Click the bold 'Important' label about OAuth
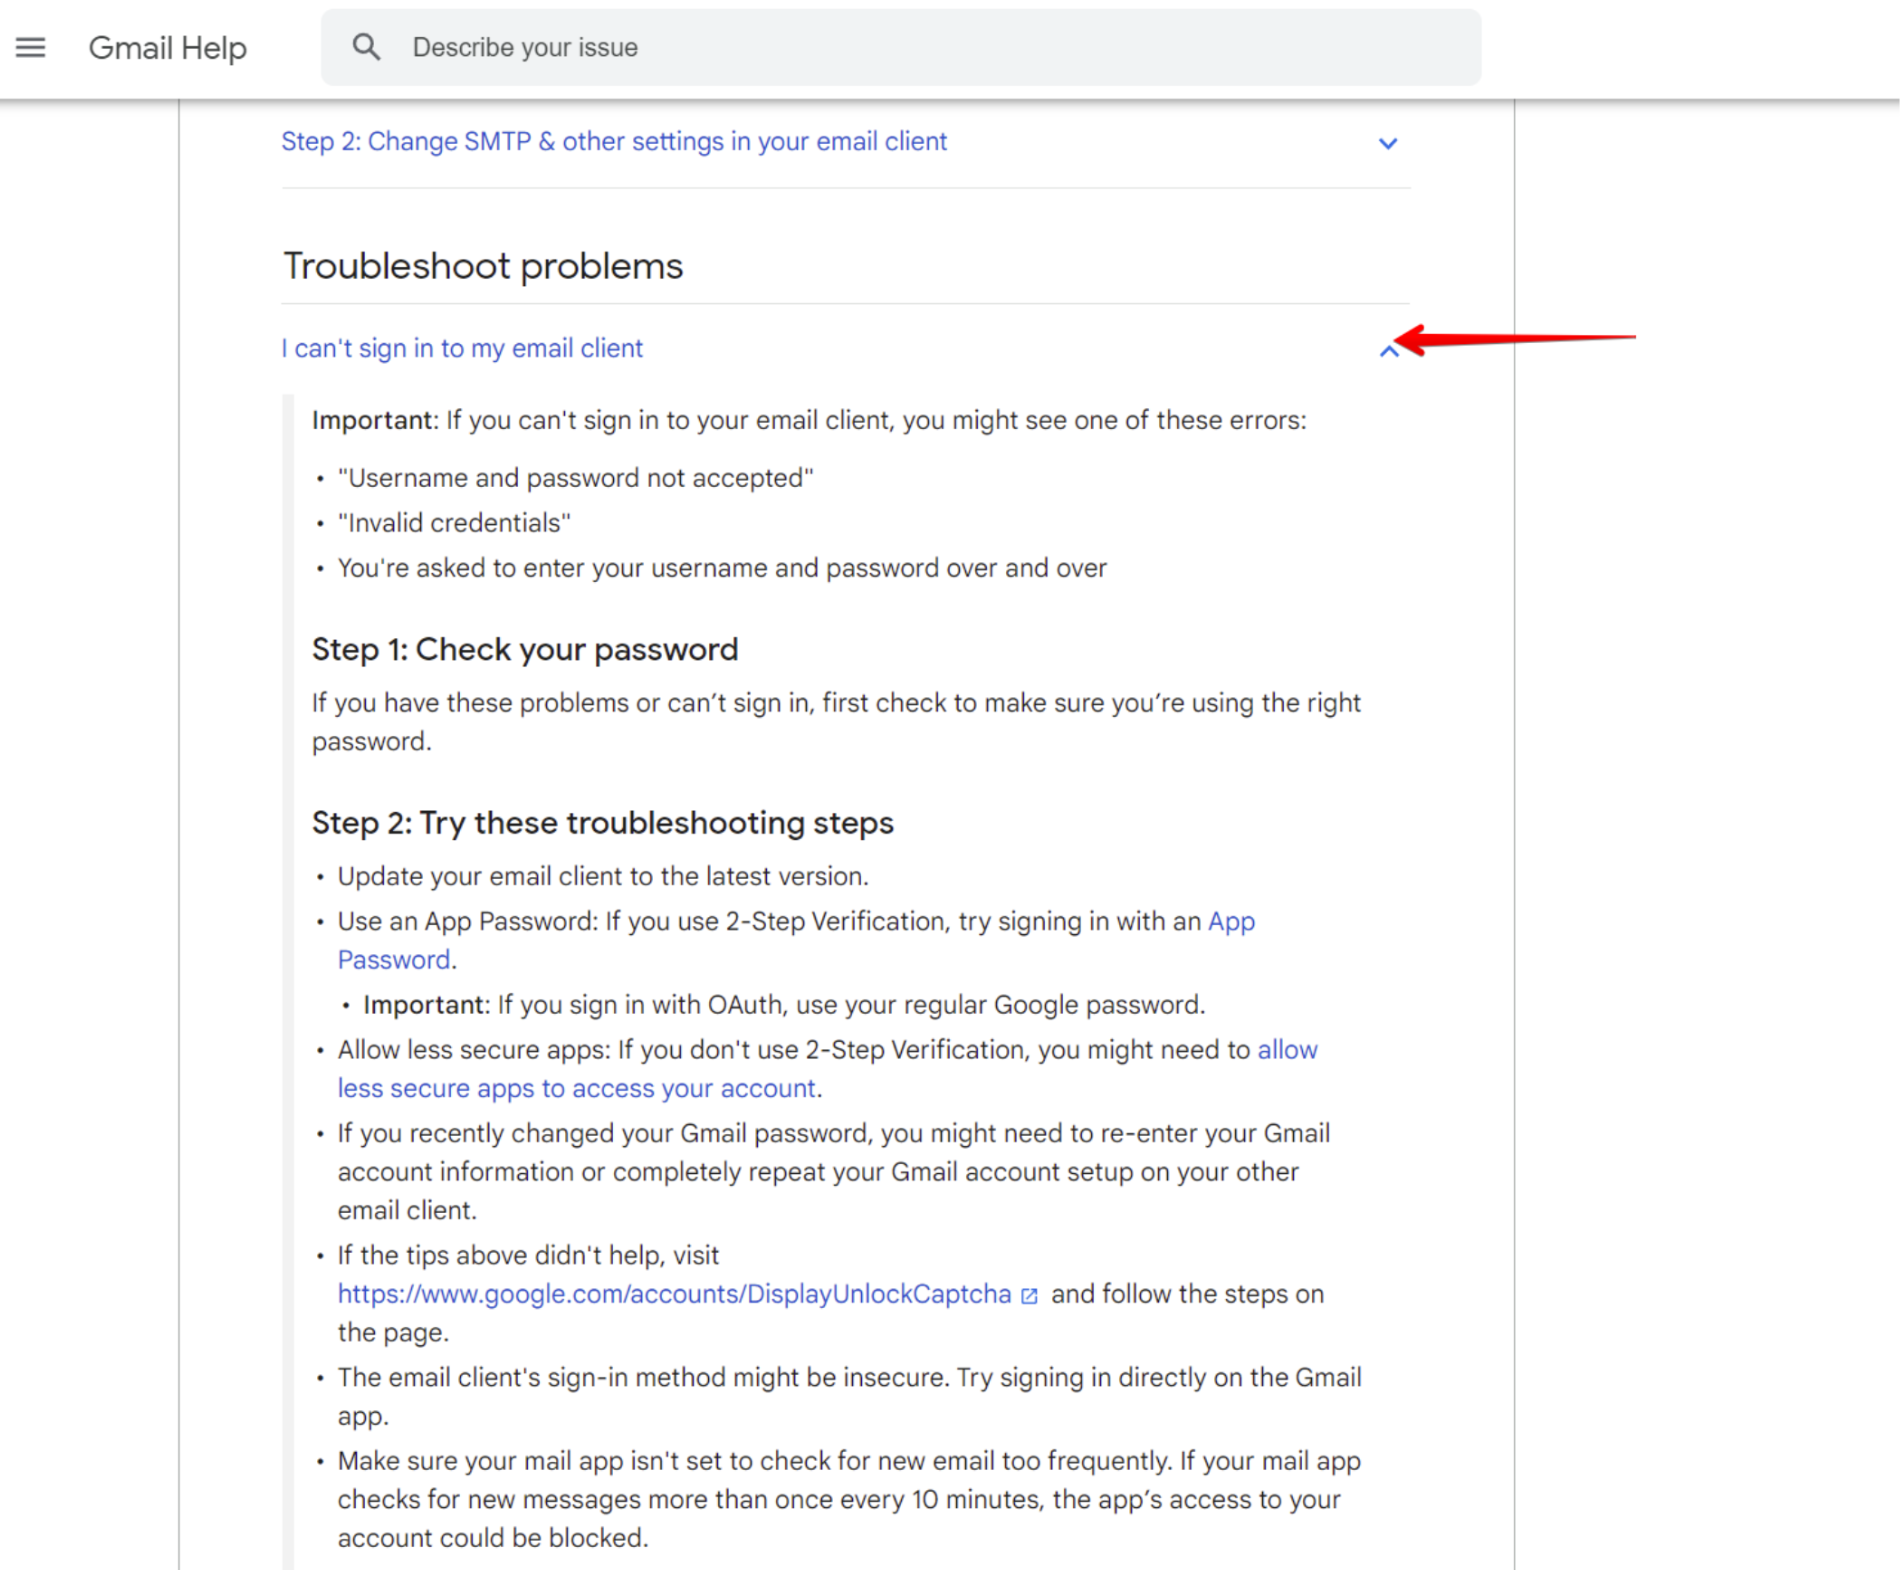The width and height of the screenshot is (1902, 1570). pos(424,1005)
